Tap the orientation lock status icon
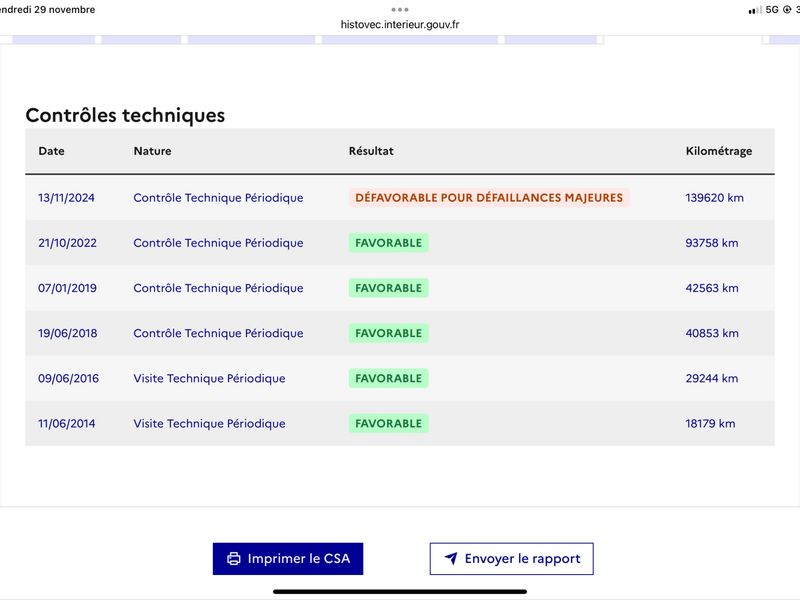The image size is (800, 600). [787, 10]
